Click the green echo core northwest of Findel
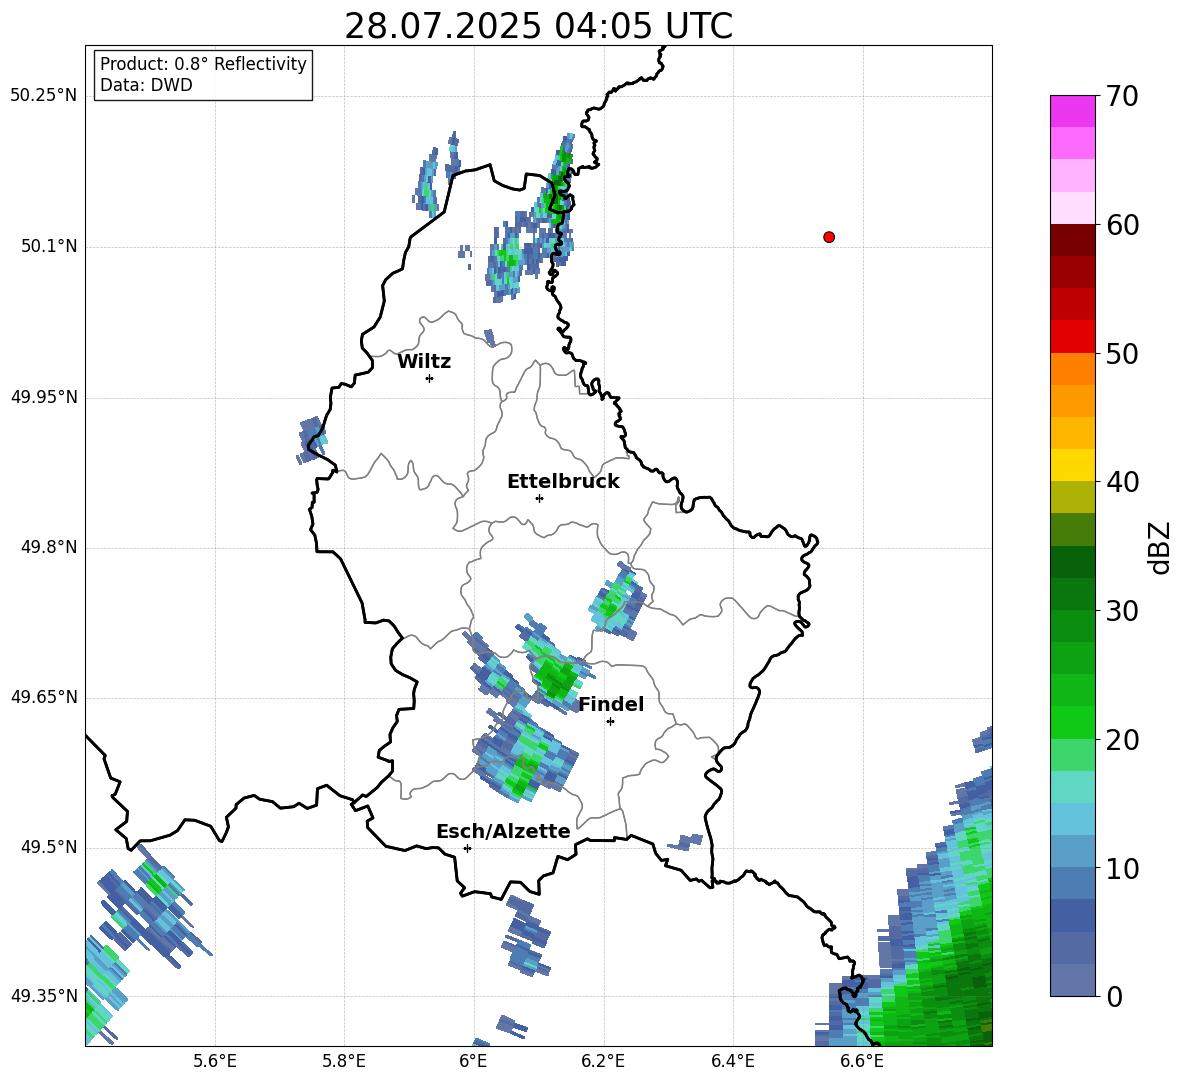 (x=557, y=677)
